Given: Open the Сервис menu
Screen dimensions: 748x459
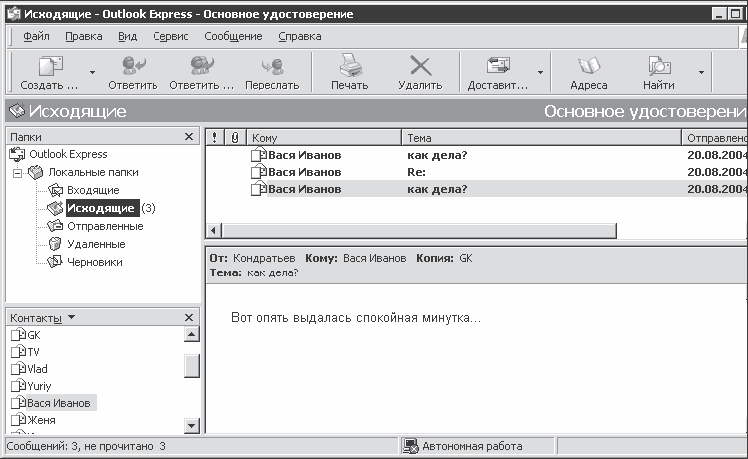Looking at the screenshot, I should coord(171,36).
